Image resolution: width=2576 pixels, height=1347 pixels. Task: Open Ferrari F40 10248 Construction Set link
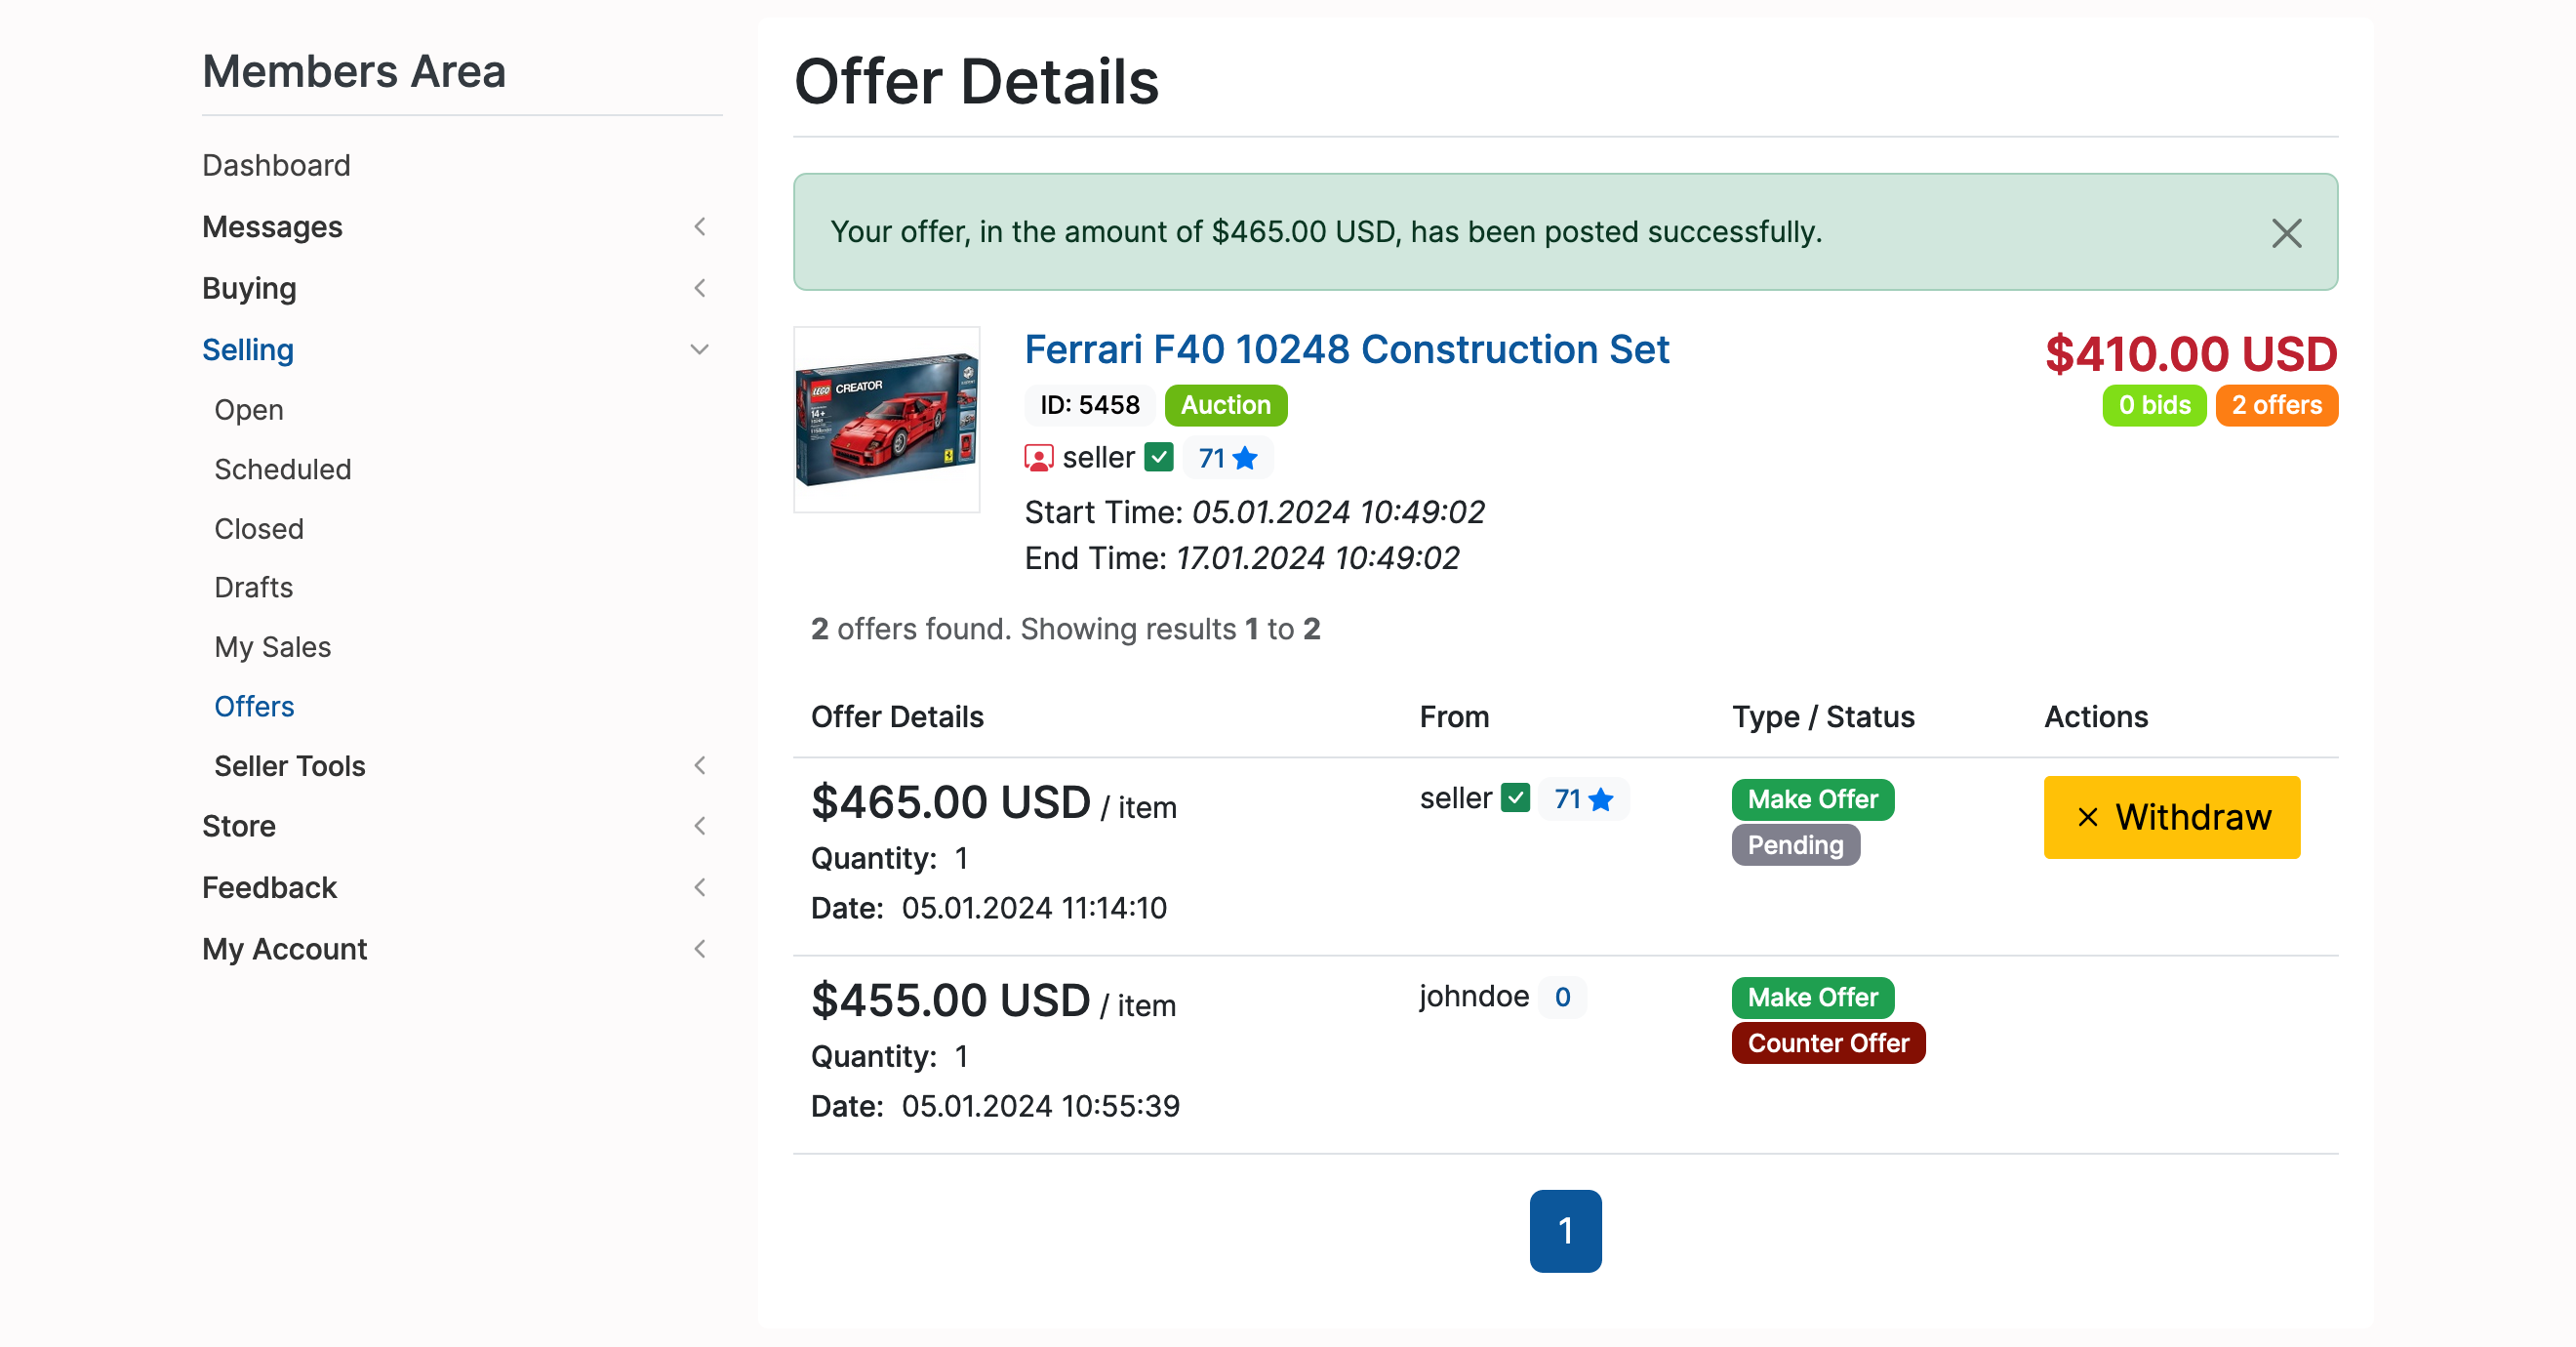tap(1346, 350)
